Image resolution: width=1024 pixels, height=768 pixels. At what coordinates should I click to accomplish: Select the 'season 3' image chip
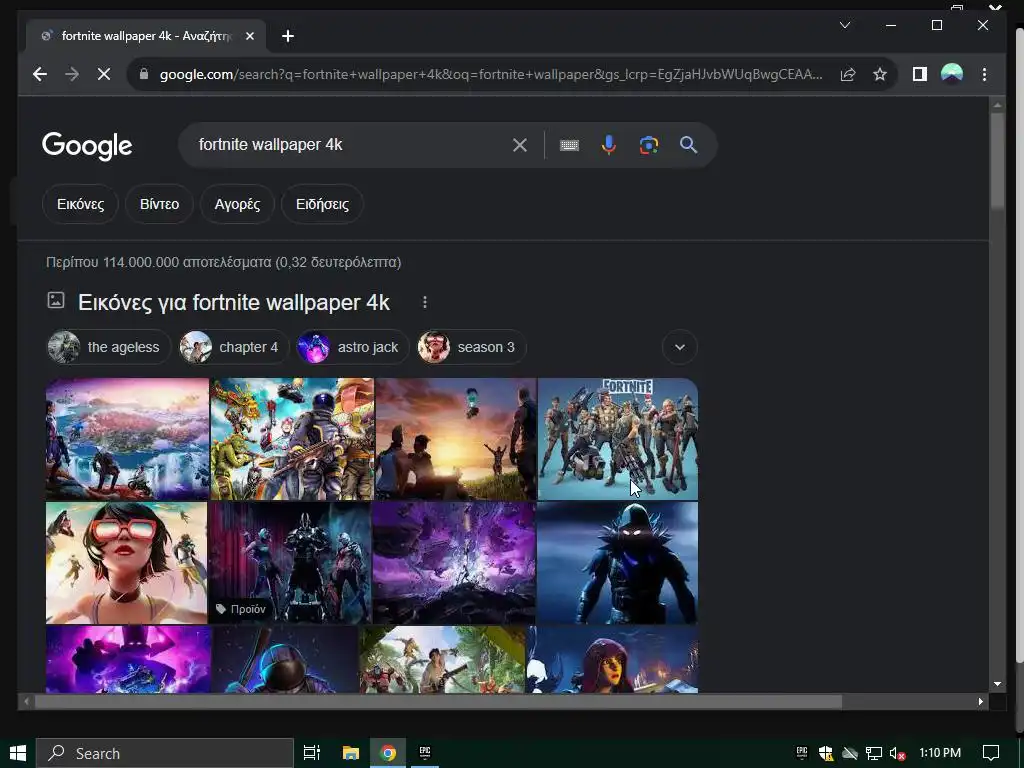tap(472, 347)
